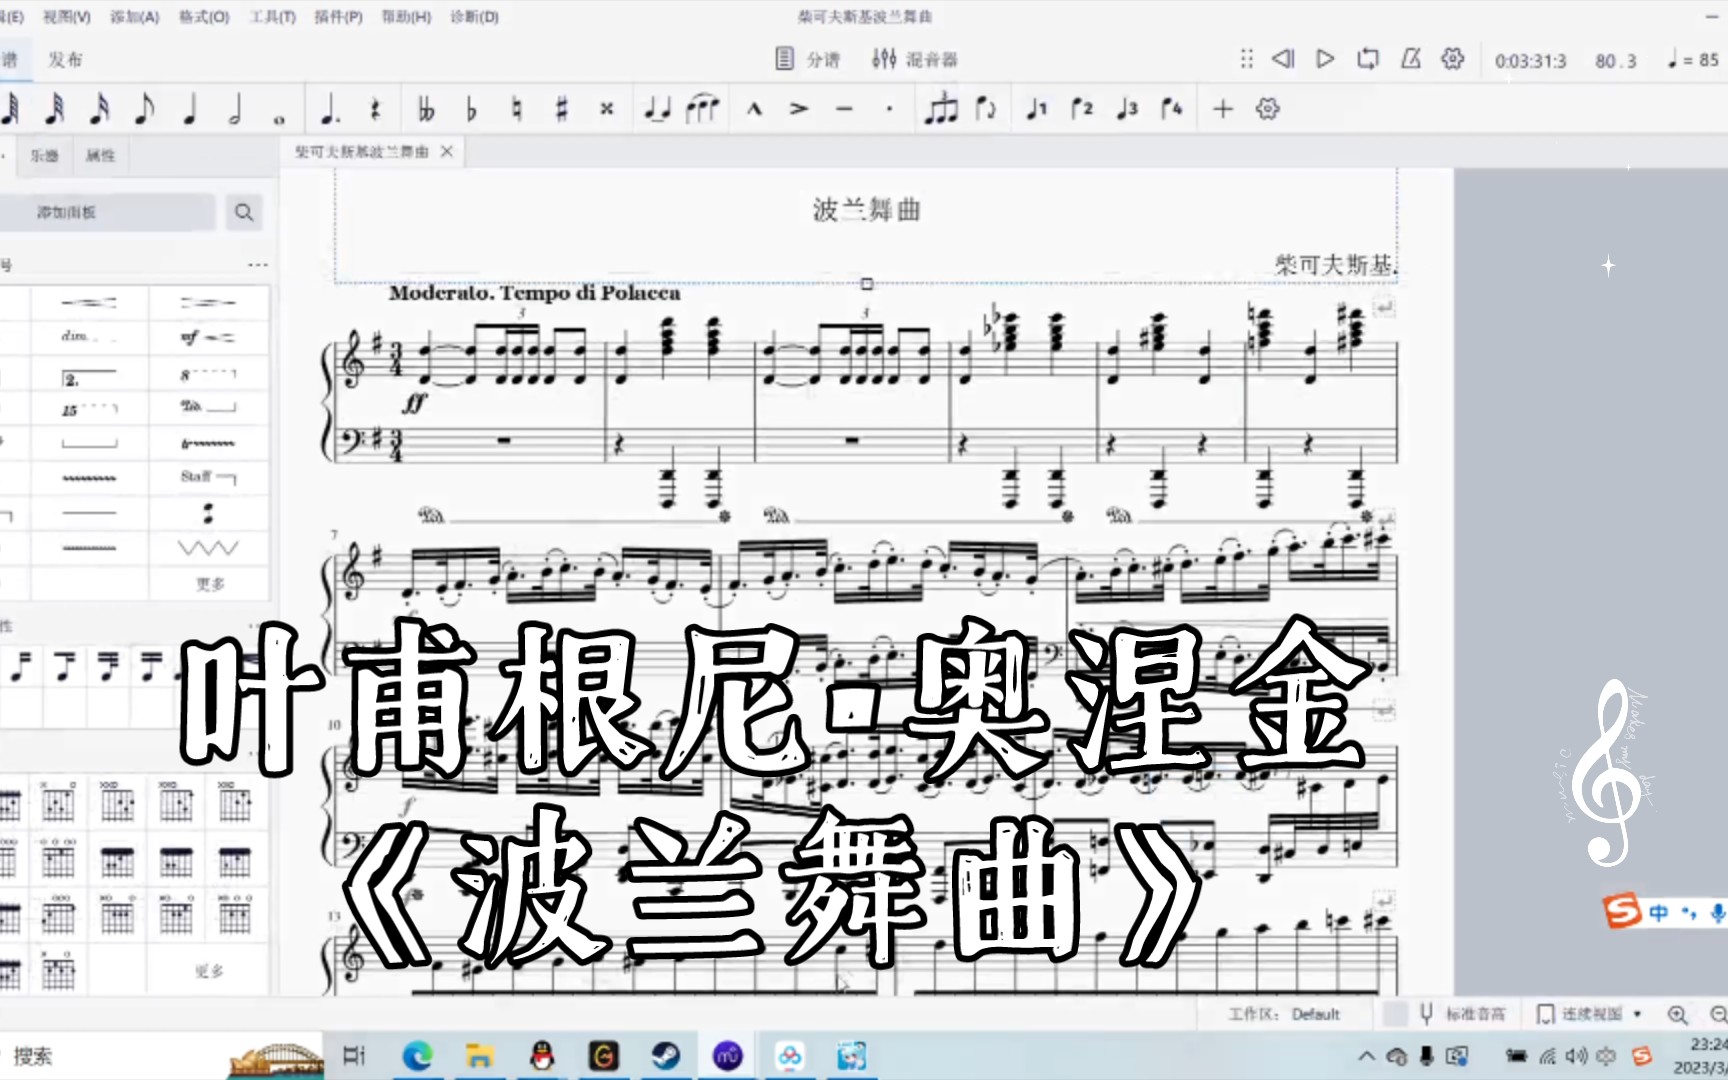Apply double sharp accidental
1728x1080 pixels.
coord(606,108)
